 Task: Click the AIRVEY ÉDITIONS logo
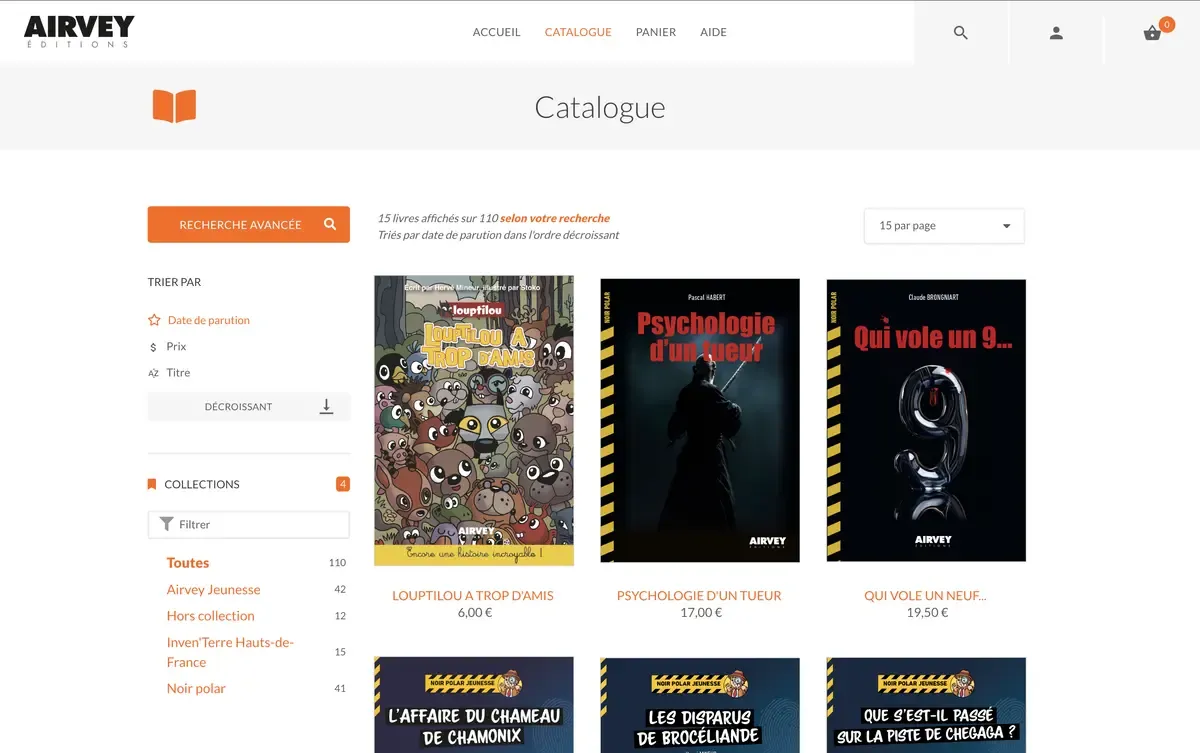[x=78, y=30]
